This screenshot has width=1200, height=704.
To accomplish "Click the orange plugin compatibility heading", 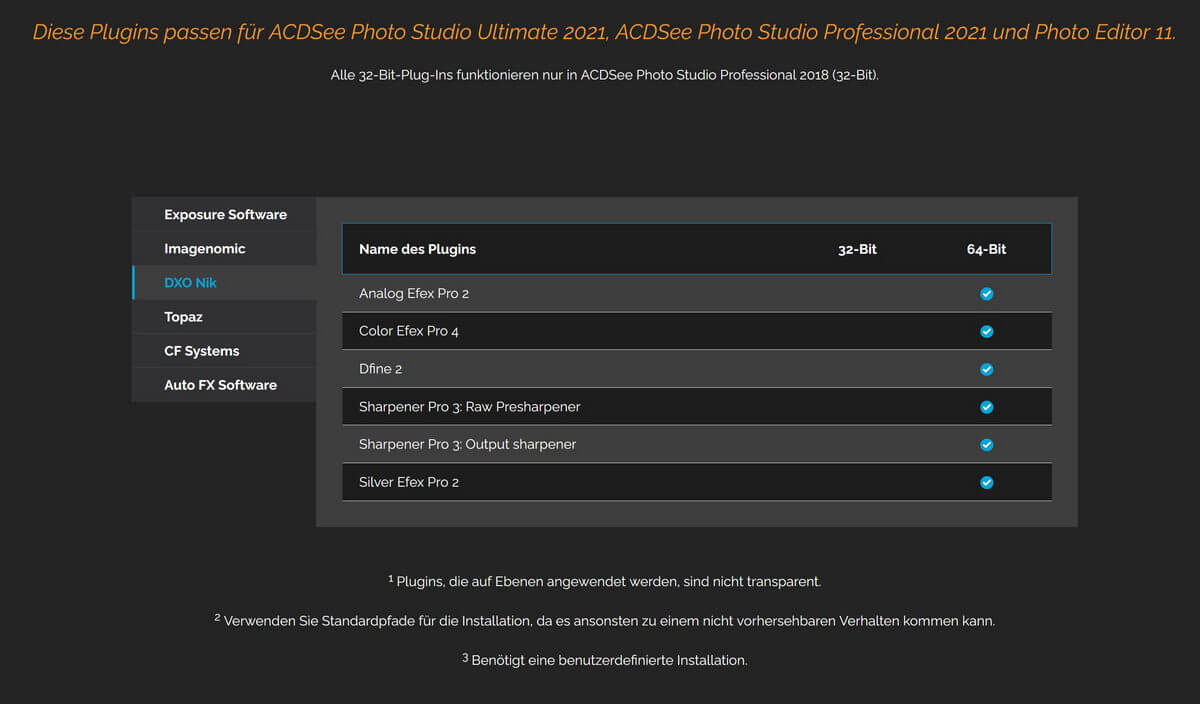I will pyautogui.click(x=604, y=32).
